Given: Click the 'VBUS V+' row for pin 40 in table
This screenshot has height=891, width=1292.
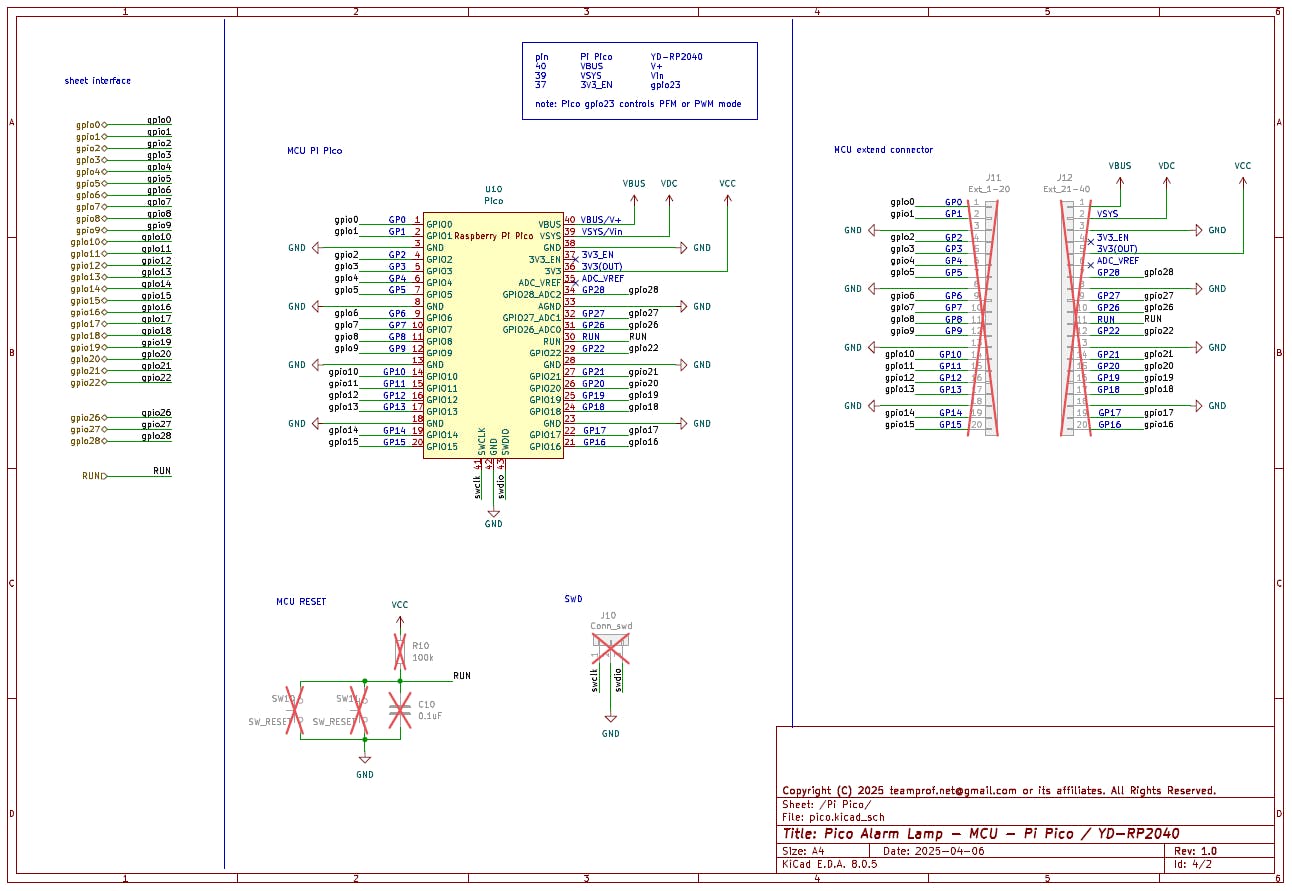Looking at the screenshot, I should 599,66.
